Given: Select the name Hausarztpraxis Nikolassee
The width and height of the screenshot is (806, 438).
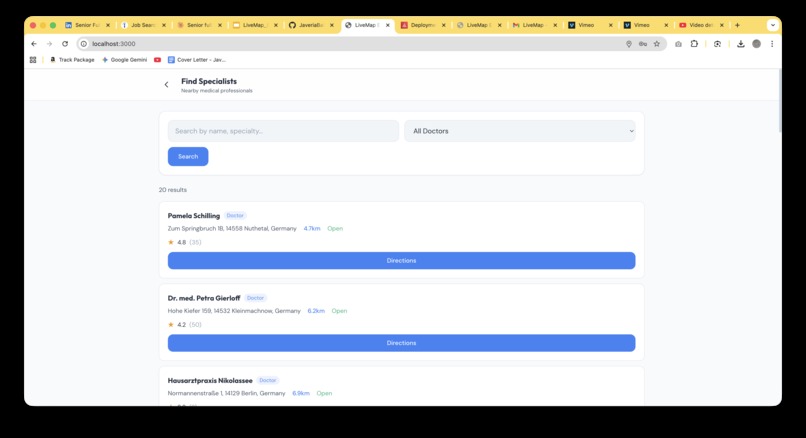Looking at the screenshot, I should tap(210, 381).
